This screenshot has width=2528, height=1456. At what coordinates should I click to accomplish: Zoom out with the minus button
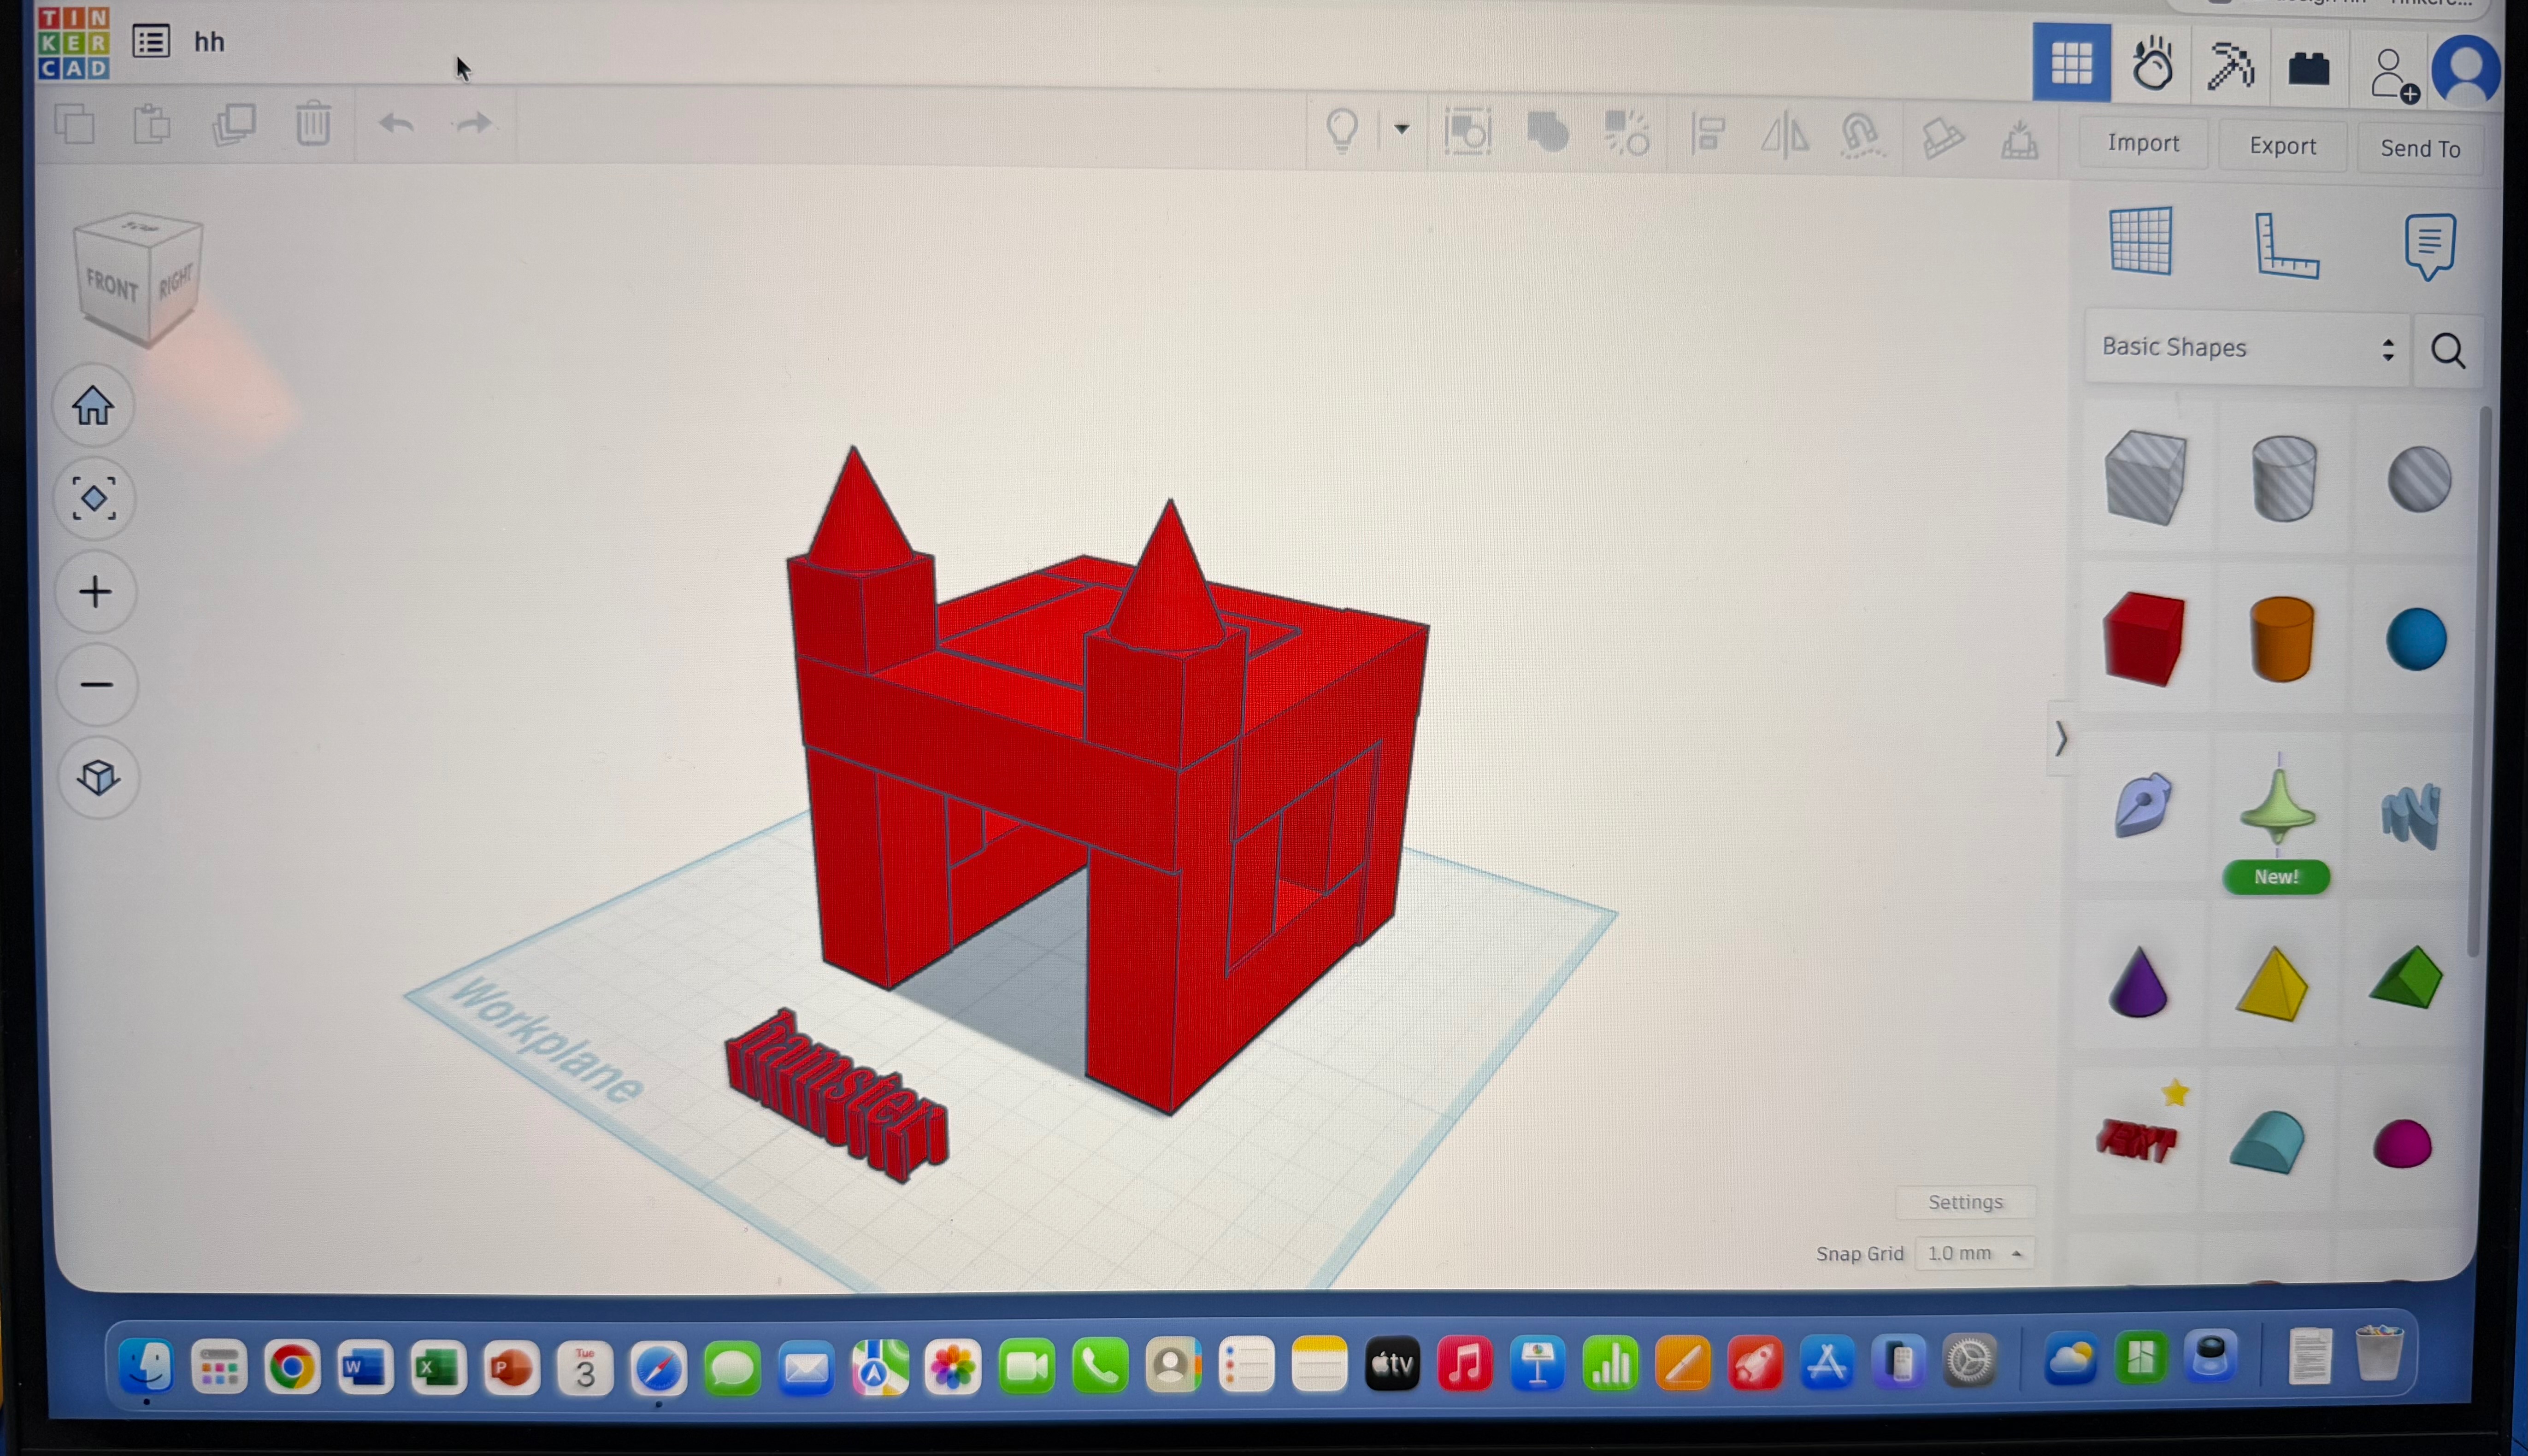(x=96, y=685)
